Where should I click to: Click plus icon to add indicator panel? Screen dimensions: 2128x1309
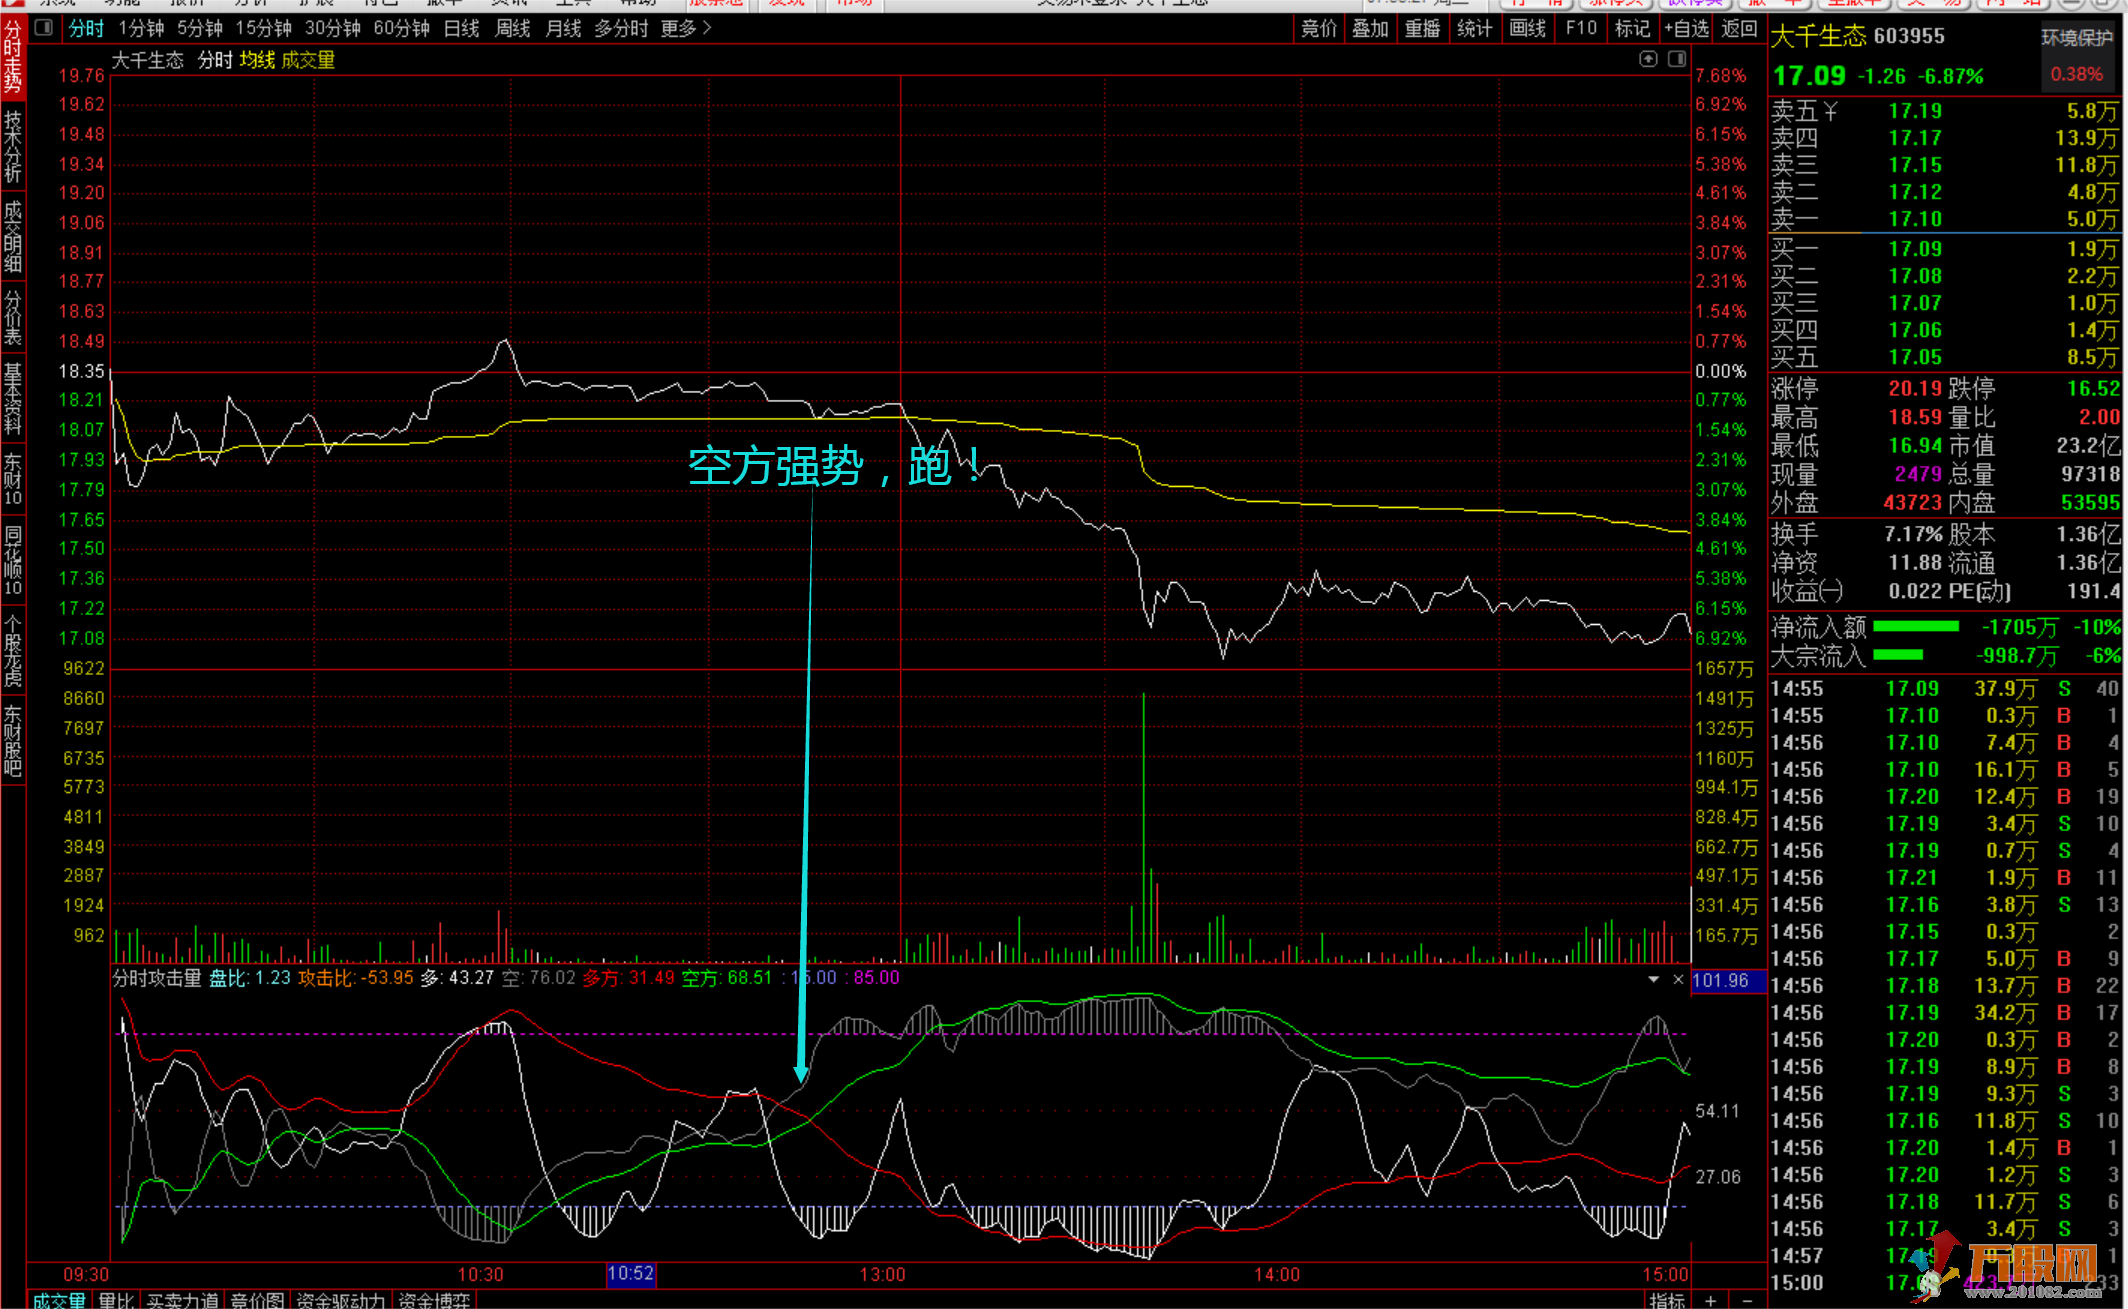[x=1711, y=1300]
